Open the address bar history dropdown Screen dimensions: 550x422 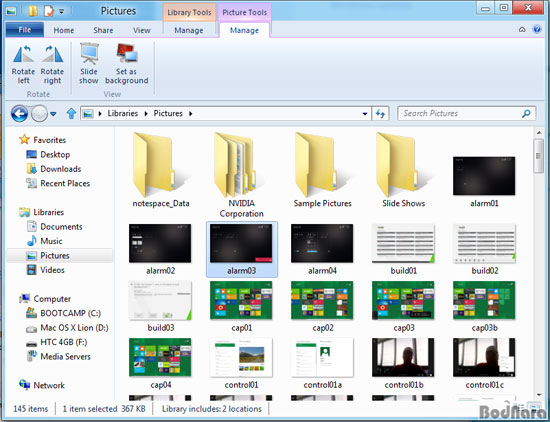(365, 114)
